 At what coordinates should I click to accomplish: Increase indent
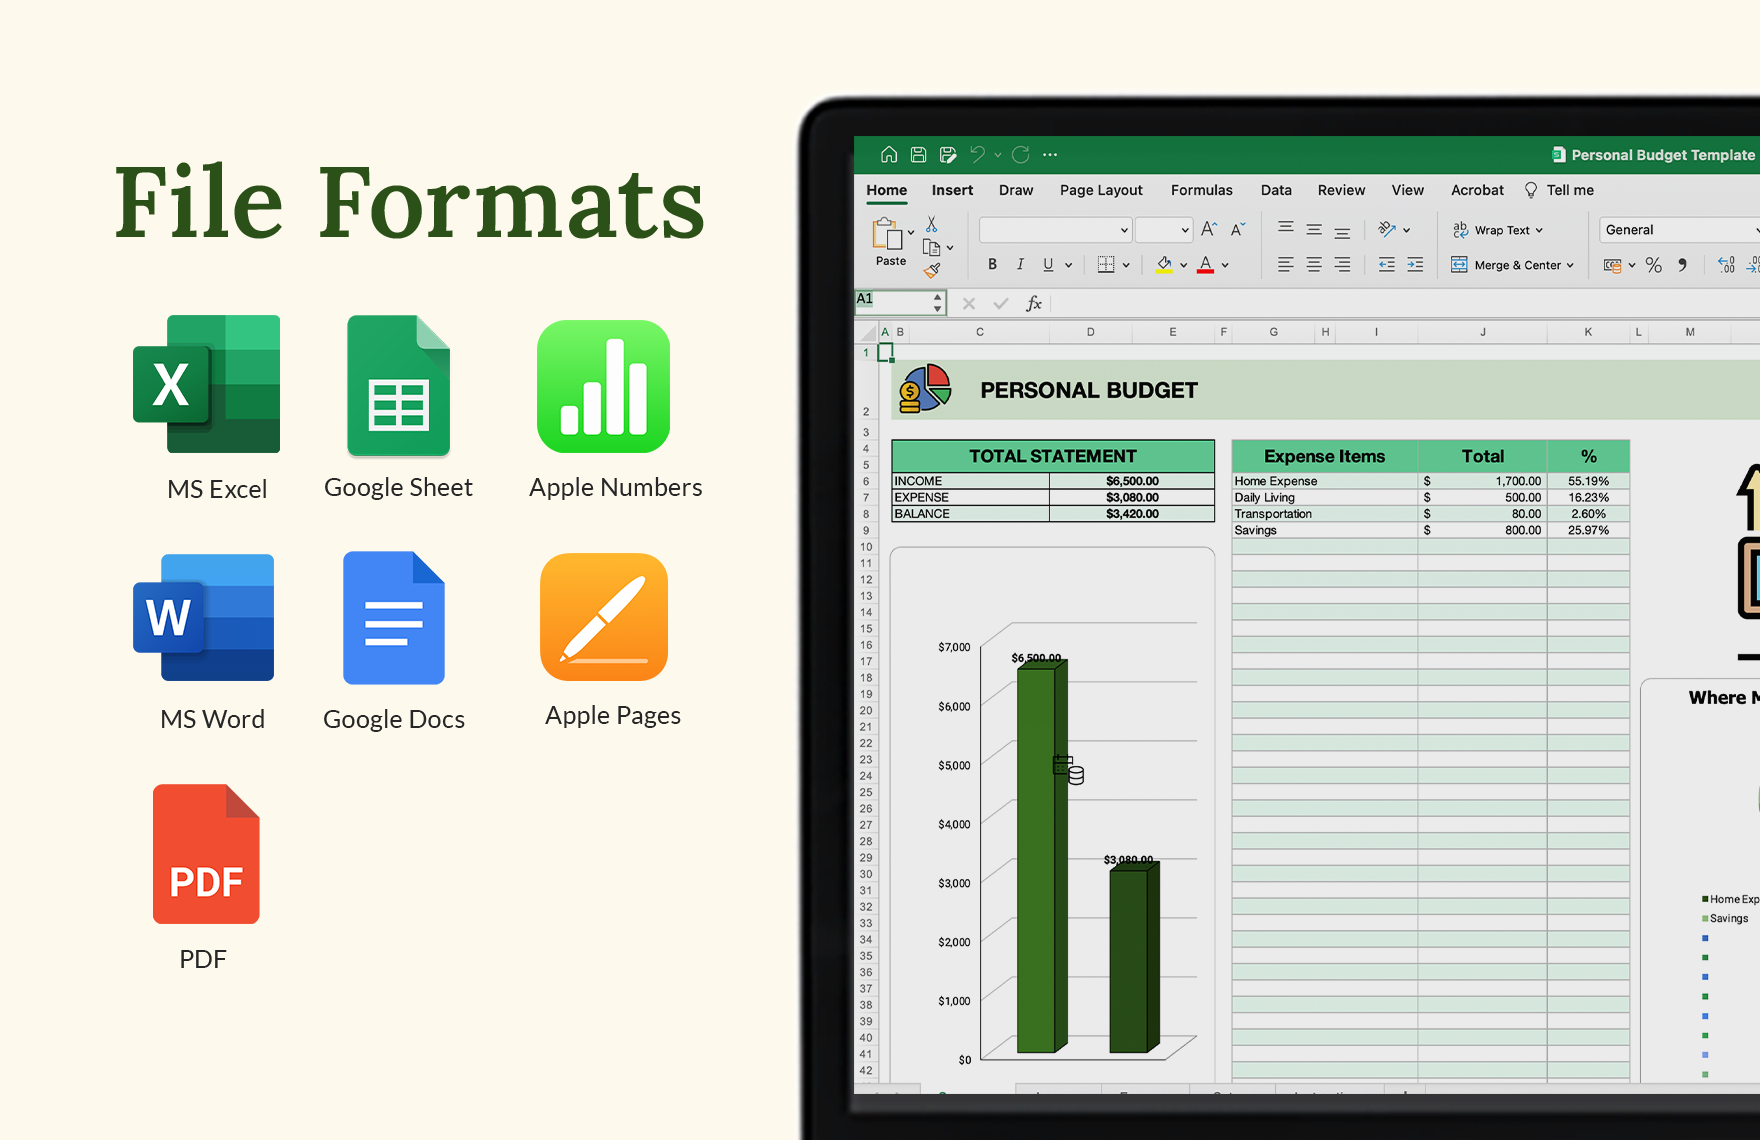(x=1415, y=265)
